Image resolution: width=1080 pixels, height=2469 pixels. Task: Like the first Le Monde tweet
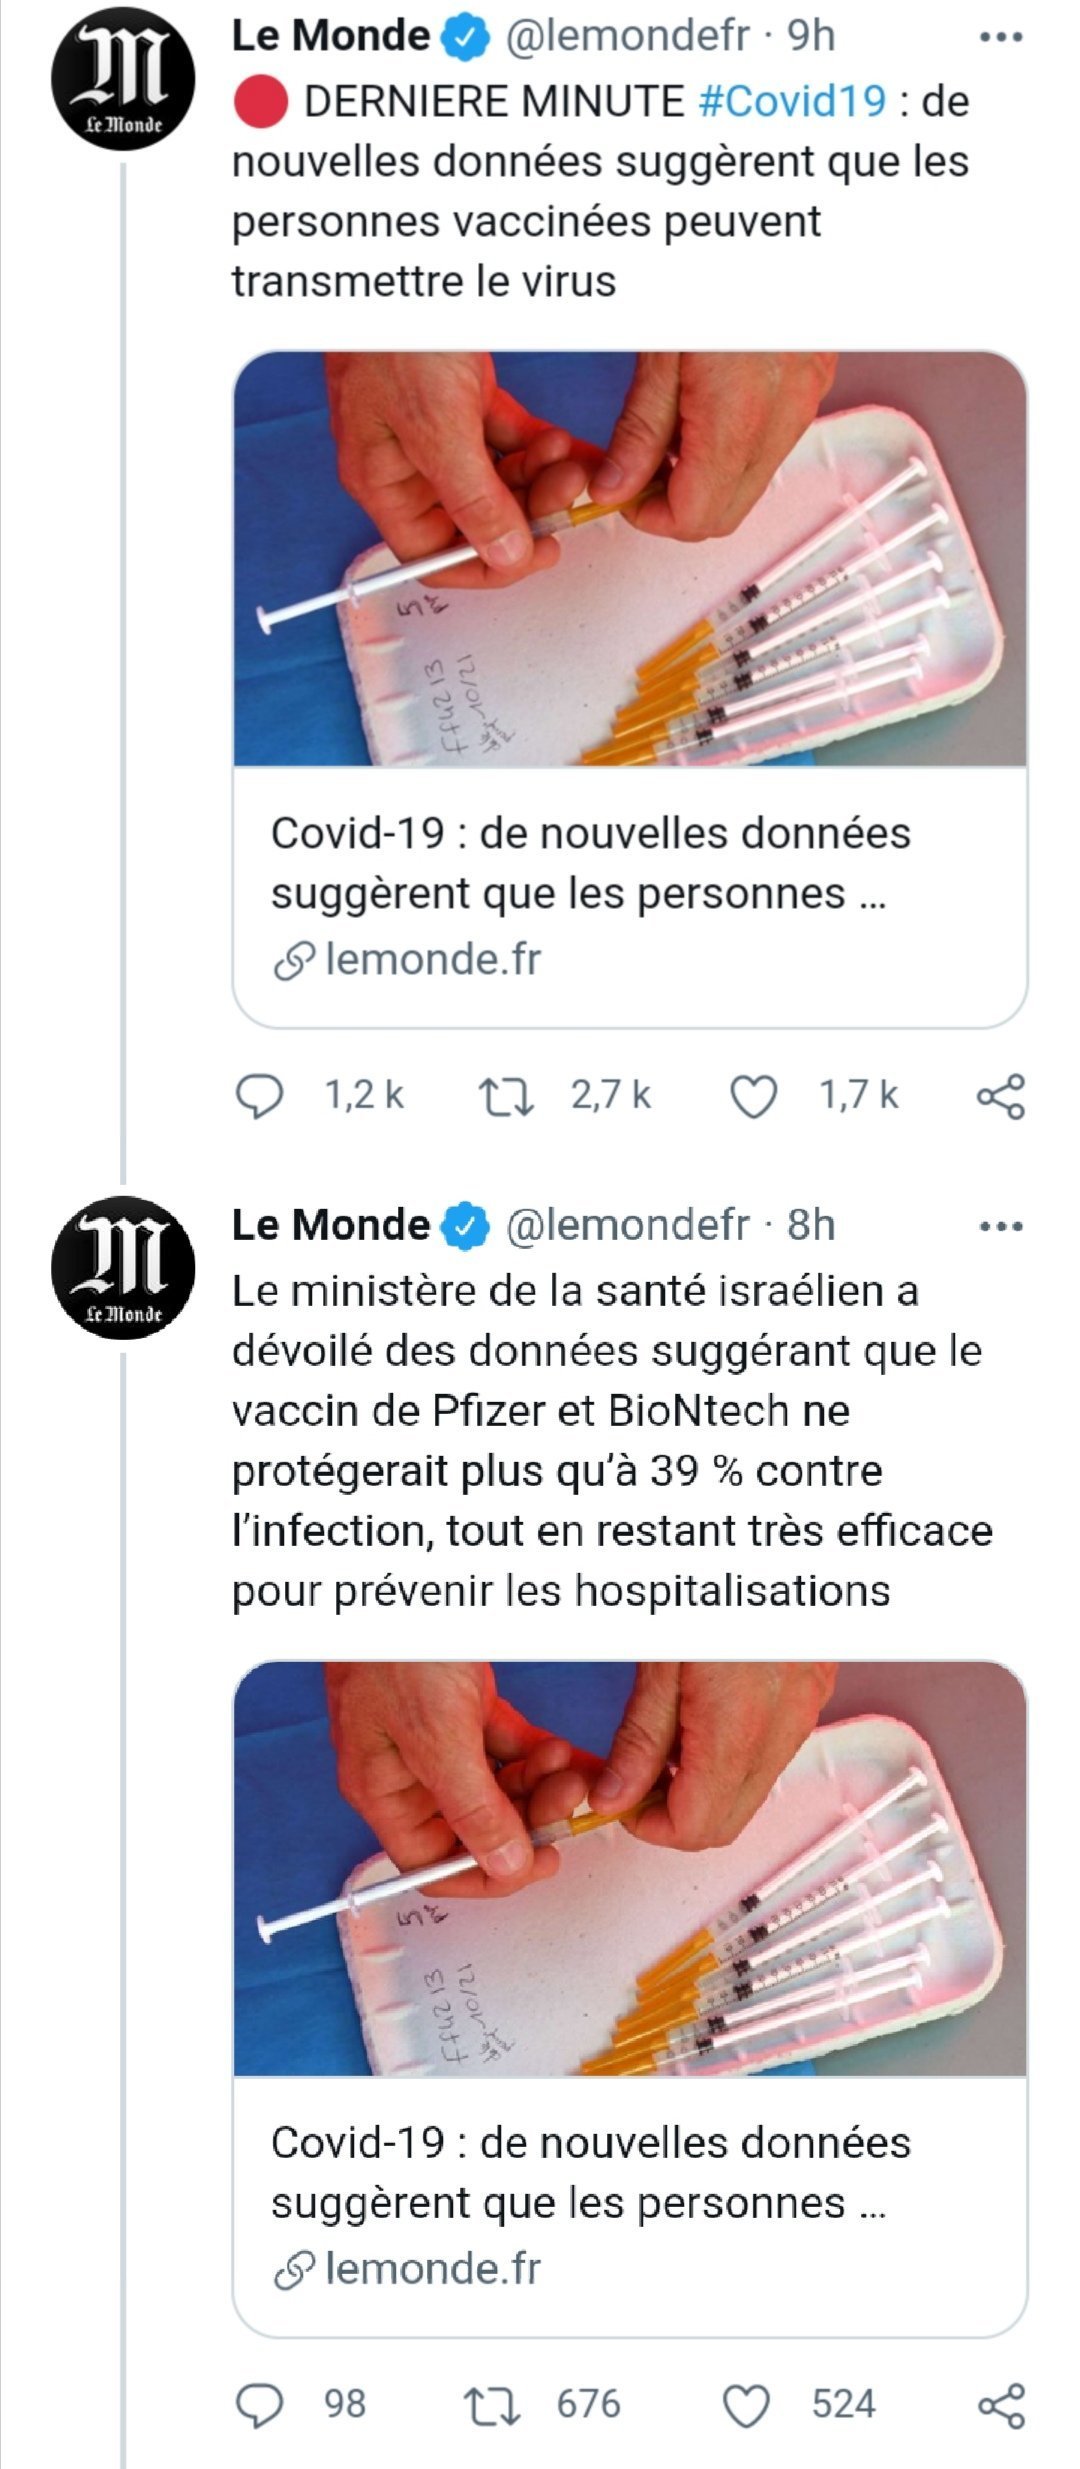[753, 1097]
